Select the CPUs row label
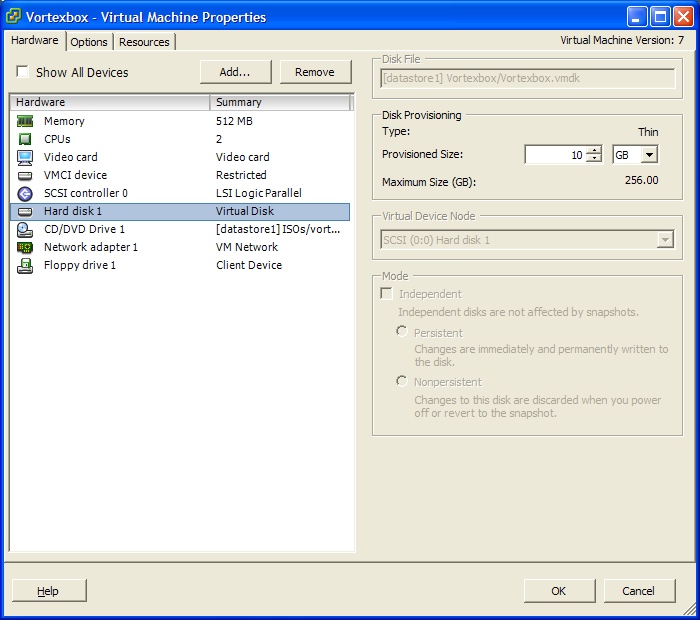Screen dimensions: 700x620 click(x=57, y=139)
